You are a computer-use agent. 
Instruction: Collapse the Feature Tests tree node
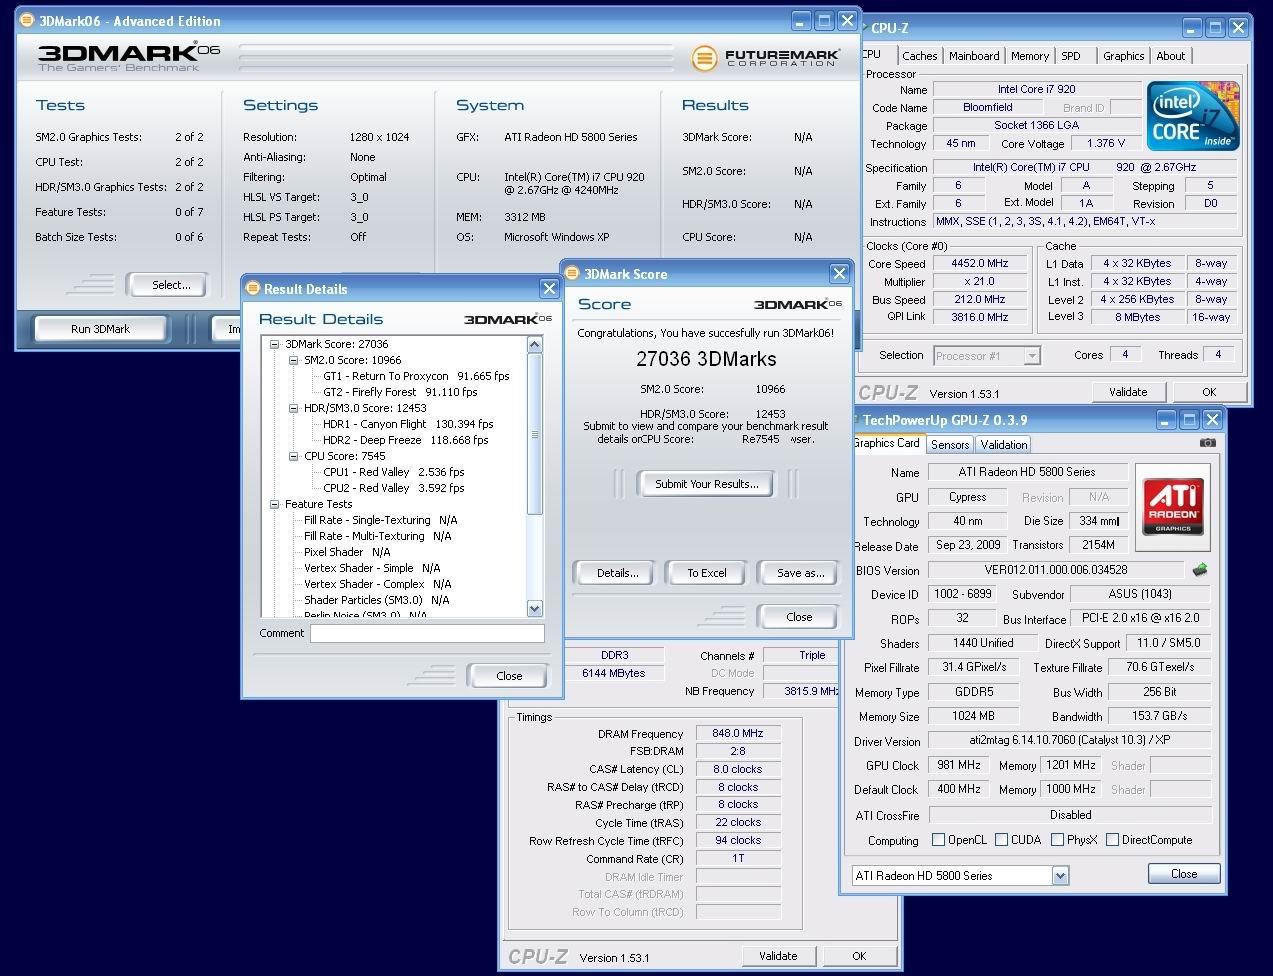(275, 504)
